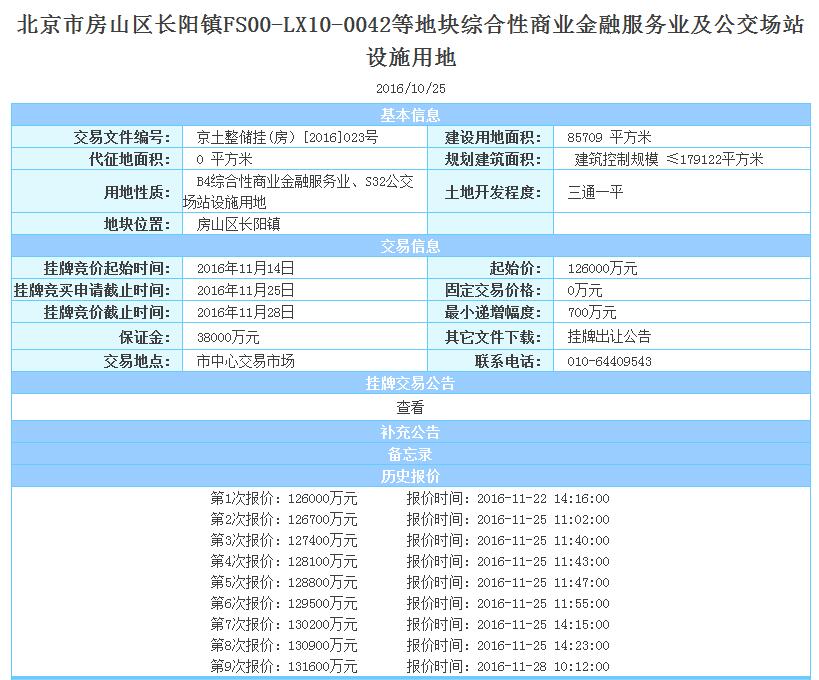The image size is (819, 680).
Task: Click the first bid record 第1次报价
Action: [x=283, y=499]
